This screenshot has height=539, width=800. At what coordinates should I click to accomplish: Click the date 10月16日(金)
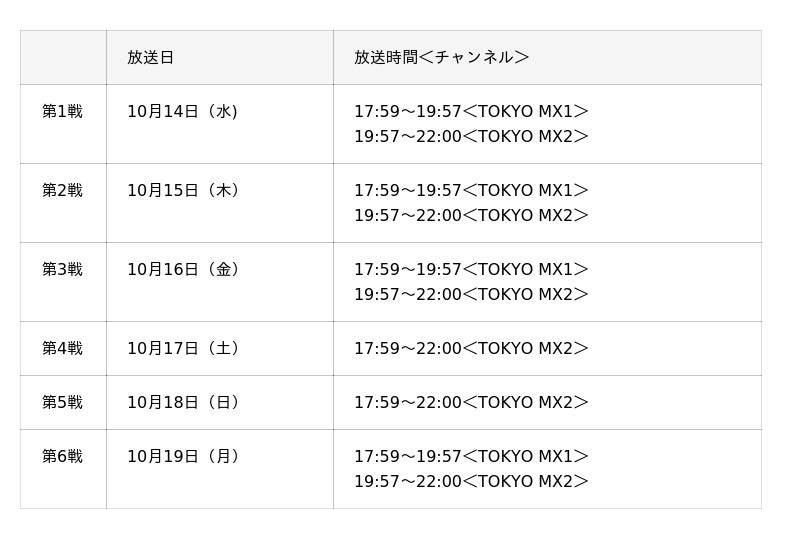click(x=183, y=270)
